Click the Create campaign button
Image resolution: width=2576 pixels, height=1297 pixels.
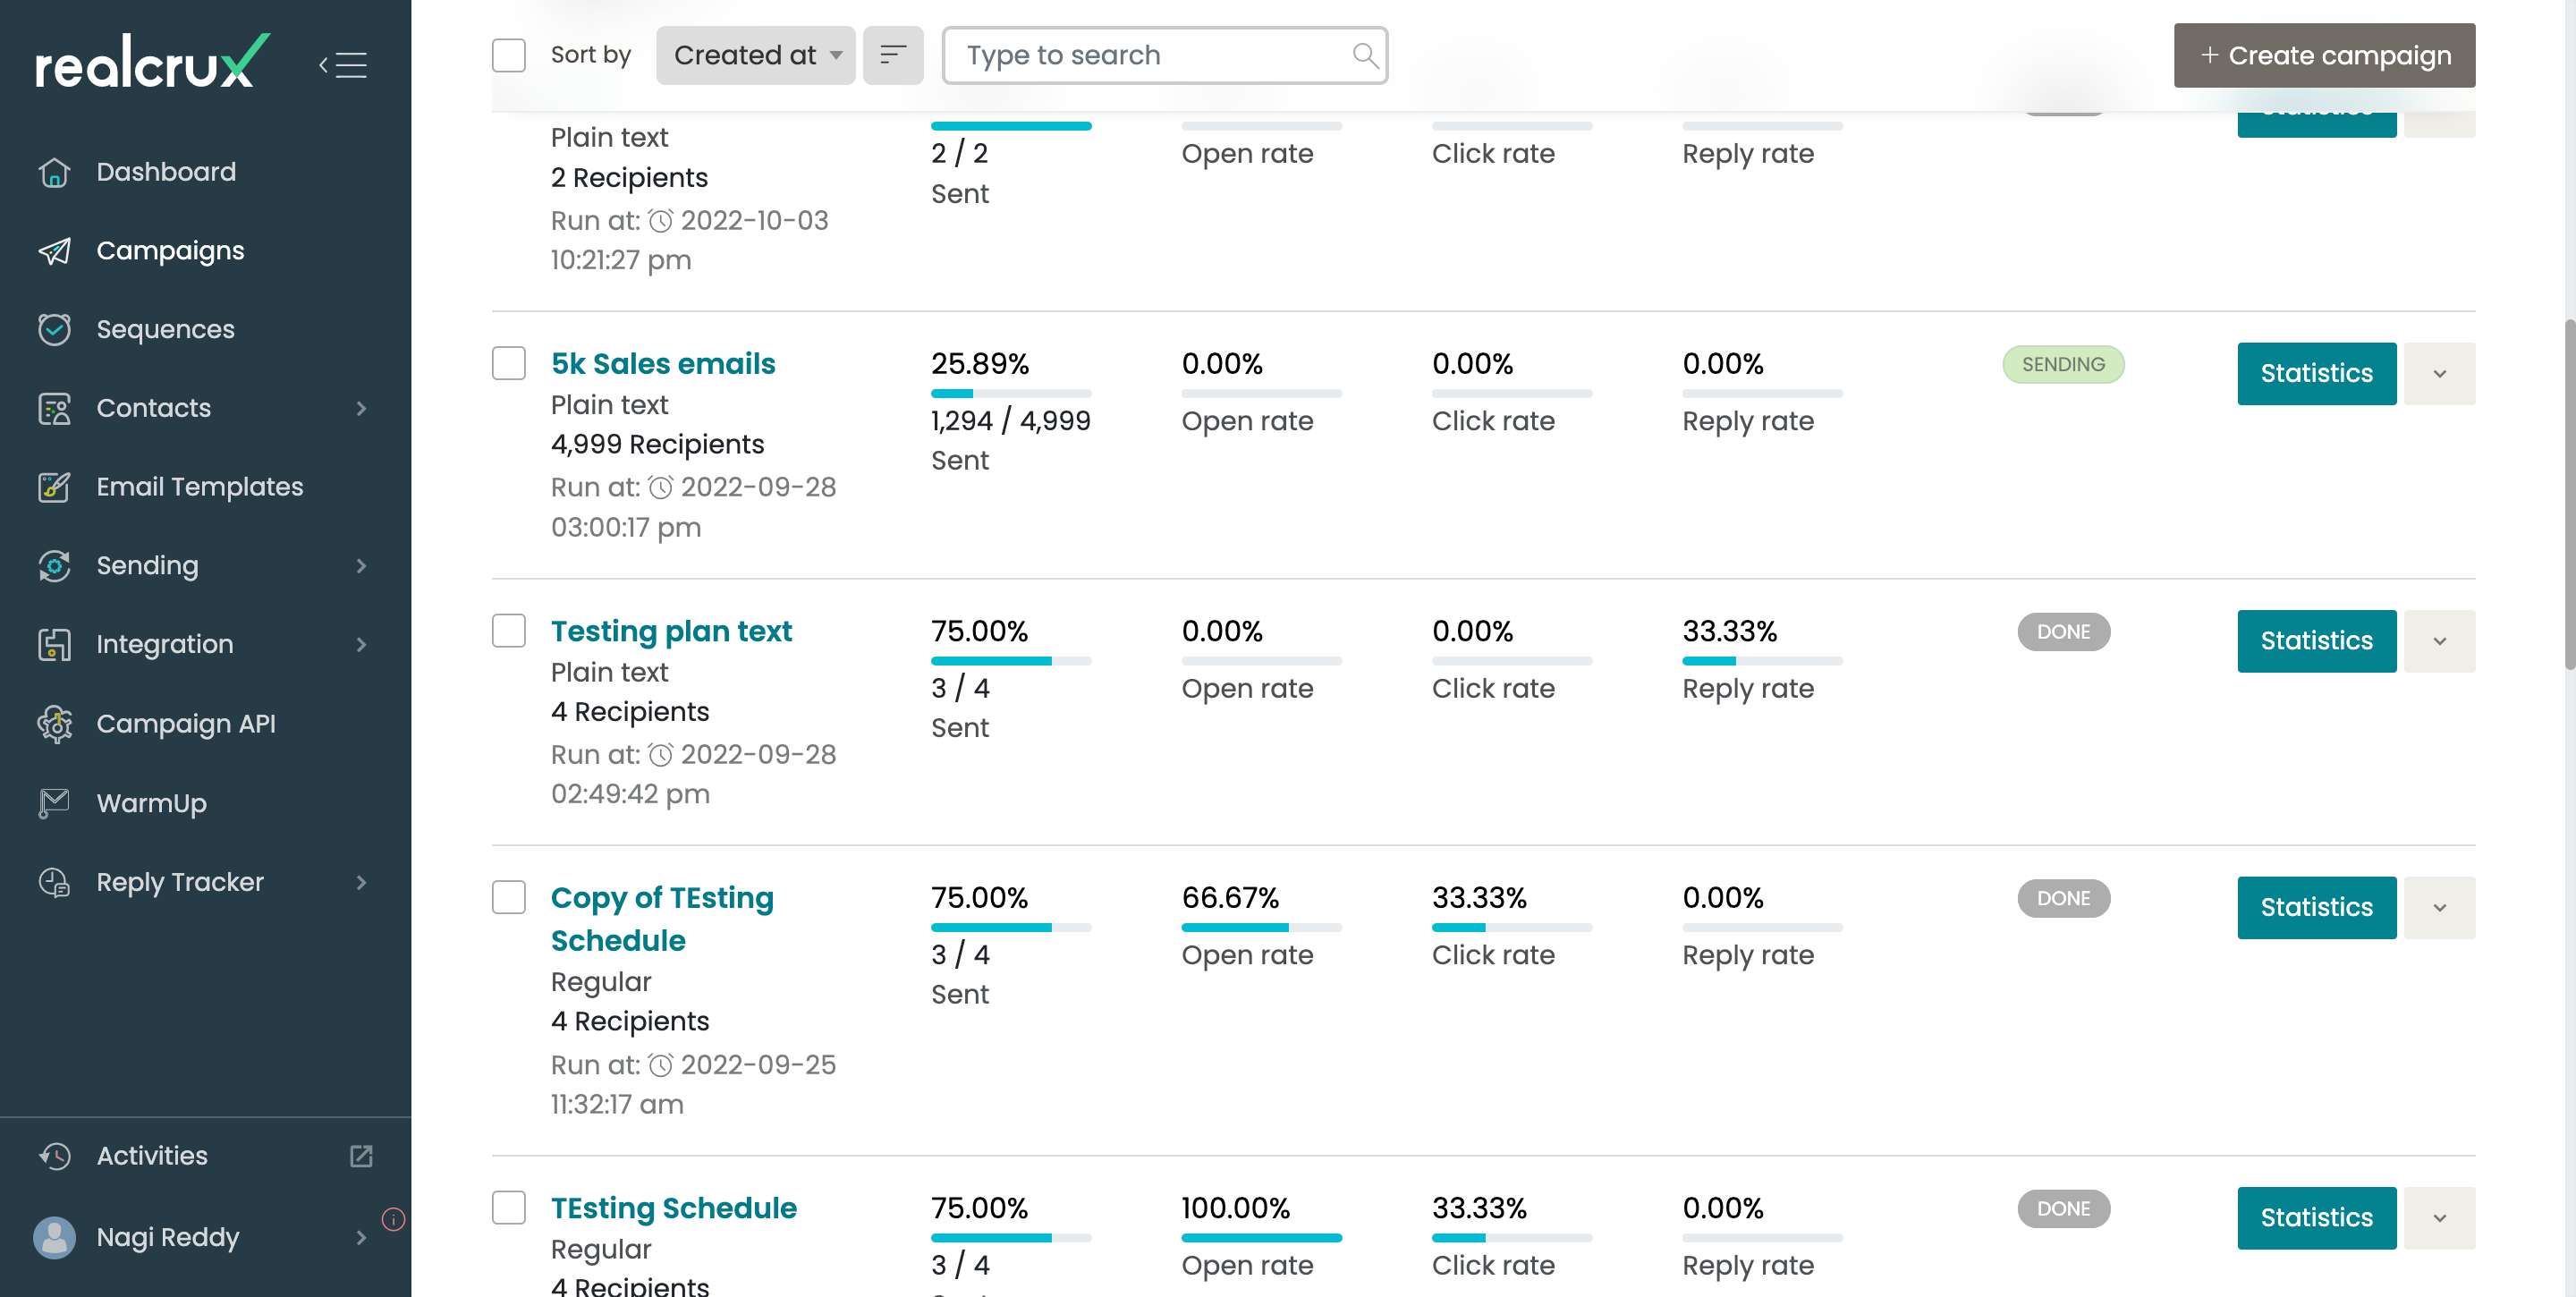2323,55
